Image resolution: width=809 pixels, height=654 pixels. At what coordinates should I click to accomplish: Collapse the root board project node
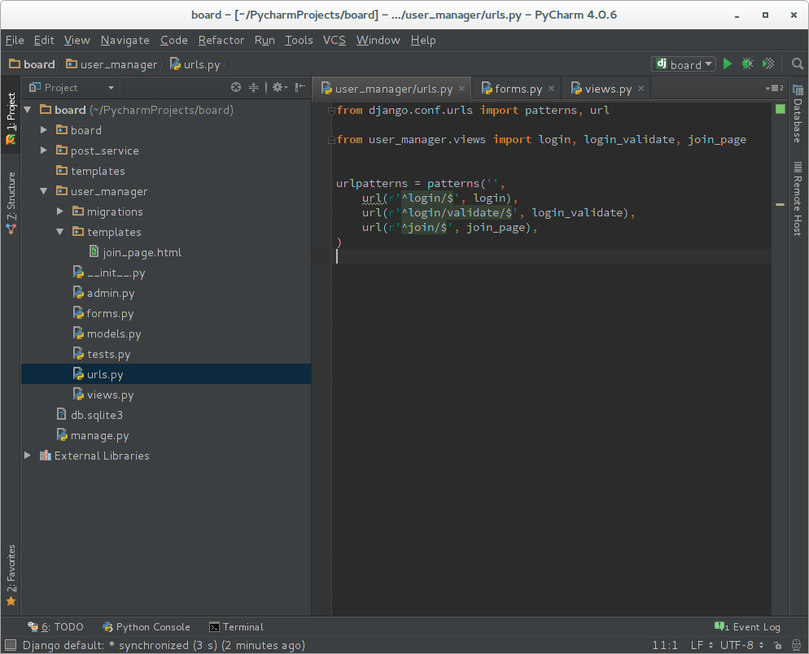point(27,109)
